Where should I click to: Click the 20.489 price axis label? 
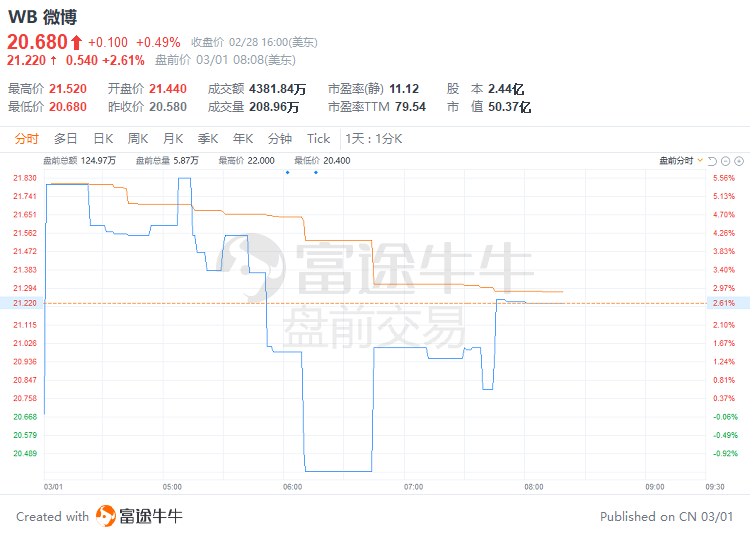(25, 453)
